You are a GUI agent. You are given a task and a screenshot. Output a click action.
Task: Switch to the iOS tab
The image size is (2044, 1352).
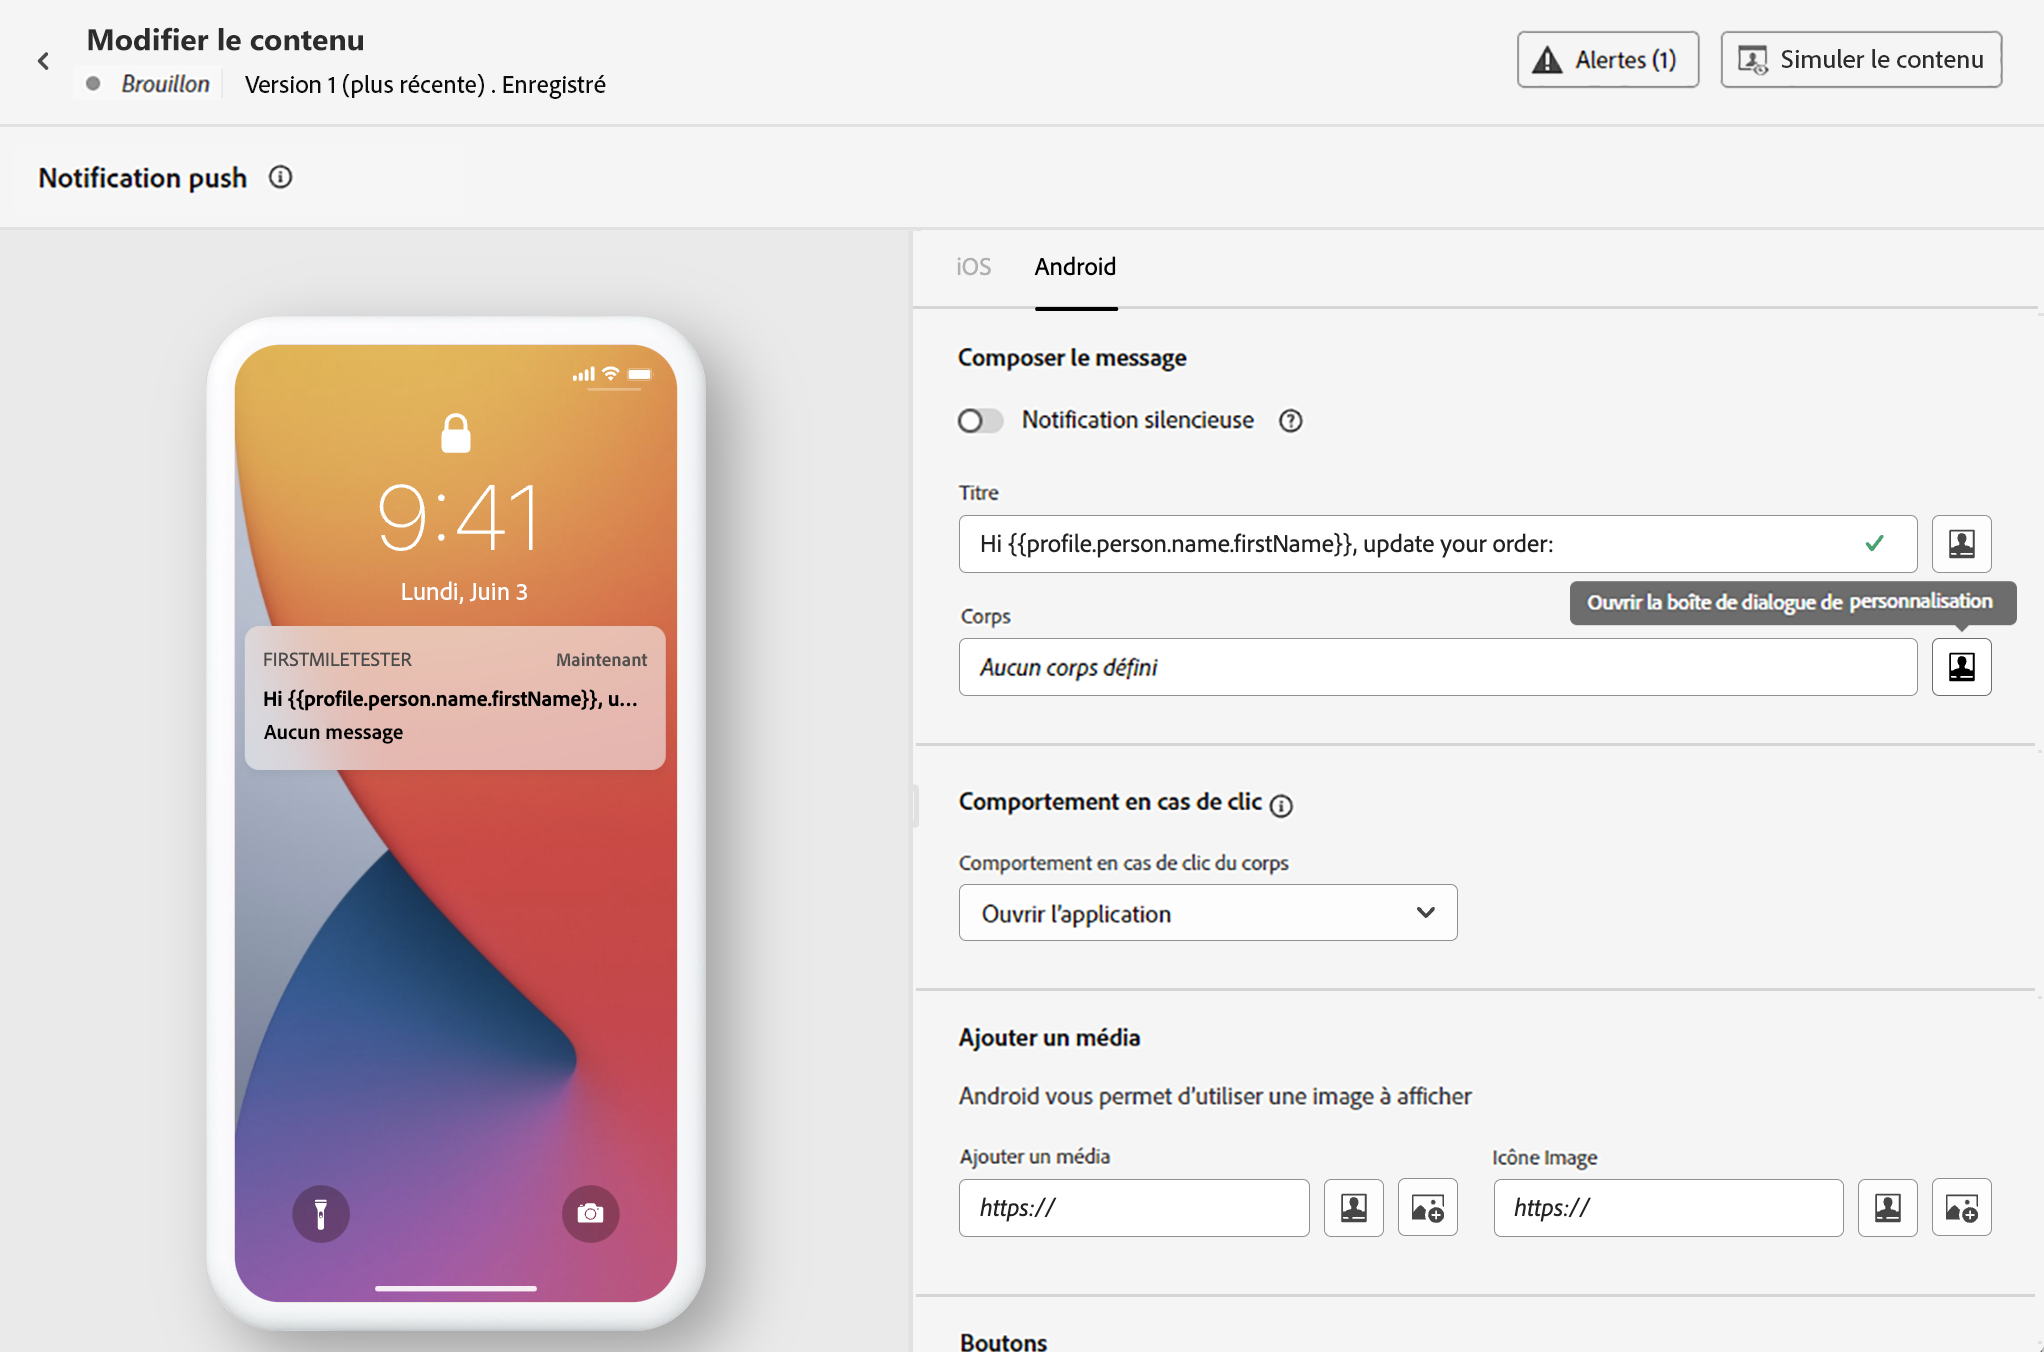(x=973, y=267)
